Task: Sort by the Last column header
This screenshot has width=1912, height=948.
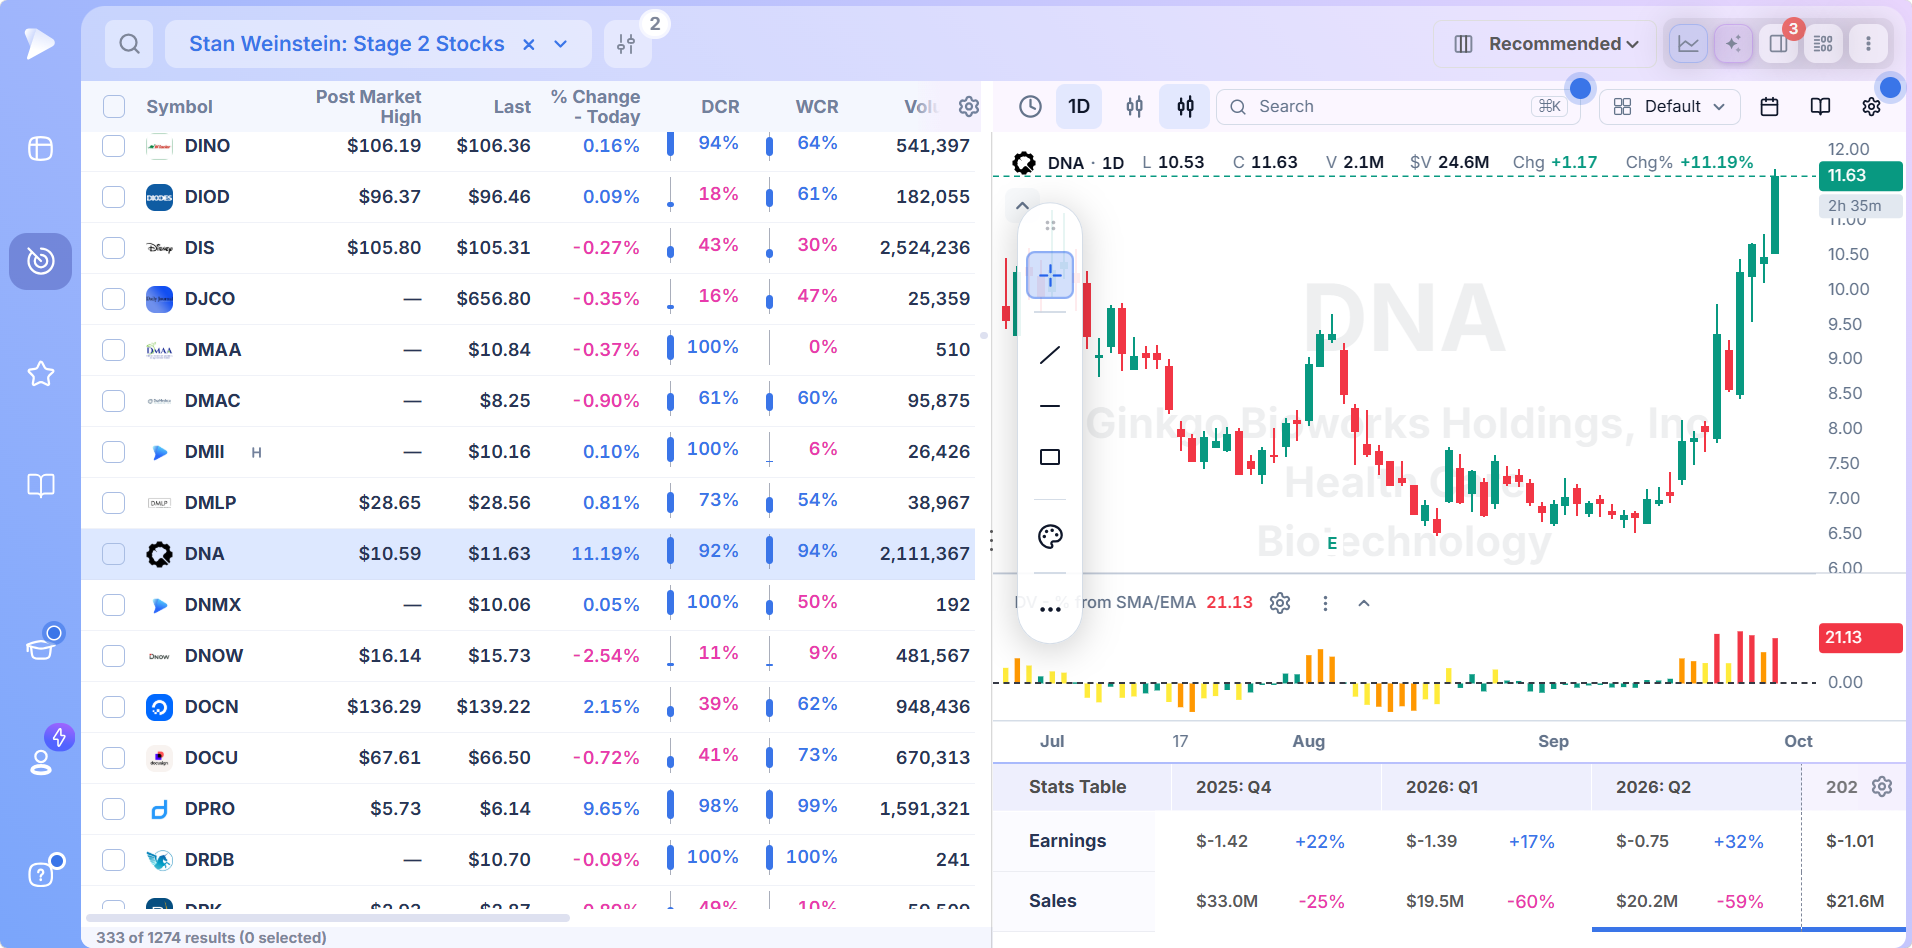Action: pos(512,107)
